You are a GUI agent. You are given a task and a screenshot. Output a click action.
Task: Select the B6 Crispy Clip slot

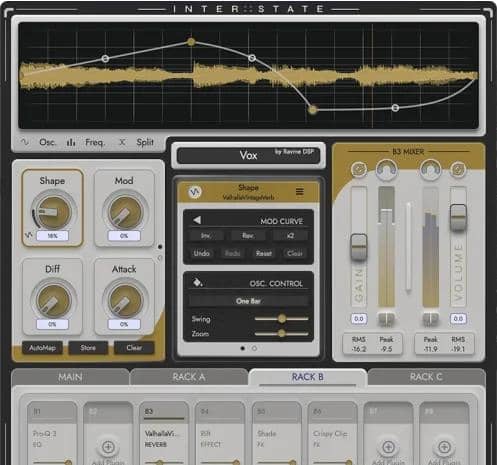click(332, 433)
